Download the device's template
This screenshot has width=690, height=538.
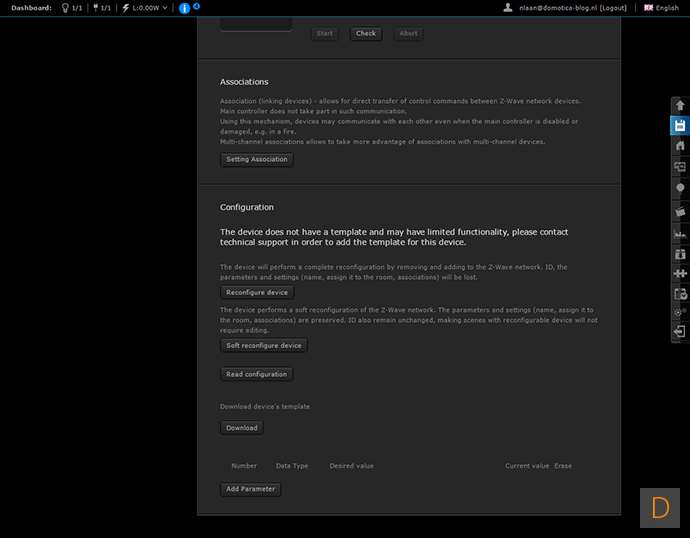pos(242,427)
